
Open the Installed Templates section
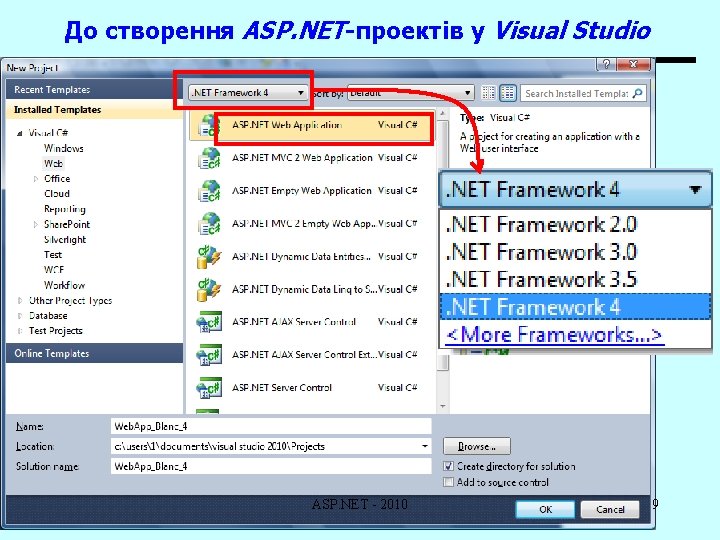pos(94,110)
